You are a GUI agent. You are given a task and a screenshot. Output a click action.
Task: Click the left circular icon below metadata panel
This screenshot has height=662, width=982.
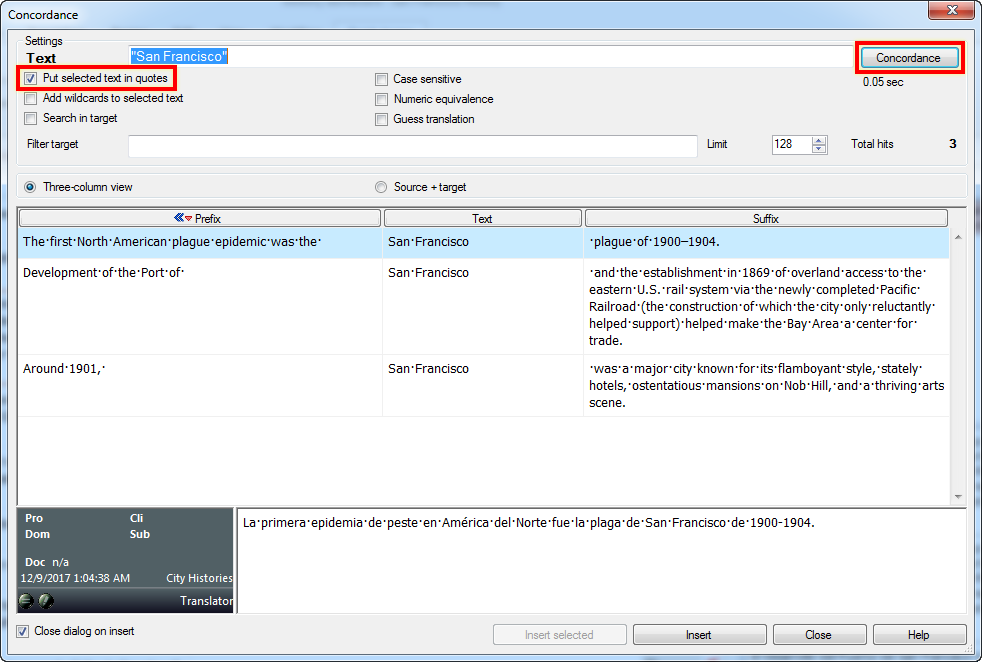click(x=24, y=600)
